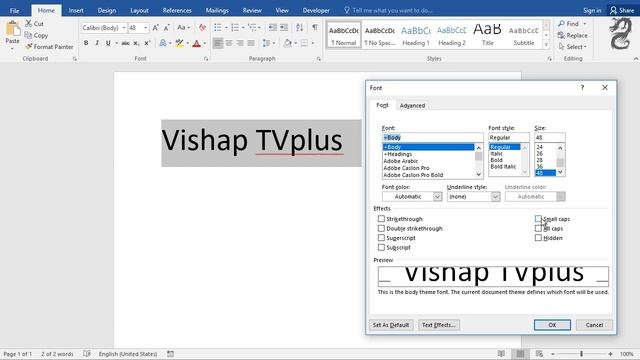The width and height of the screenshot is (640, 360).
Task: Click the Font name input field in dialog
Action: [433, 138]
